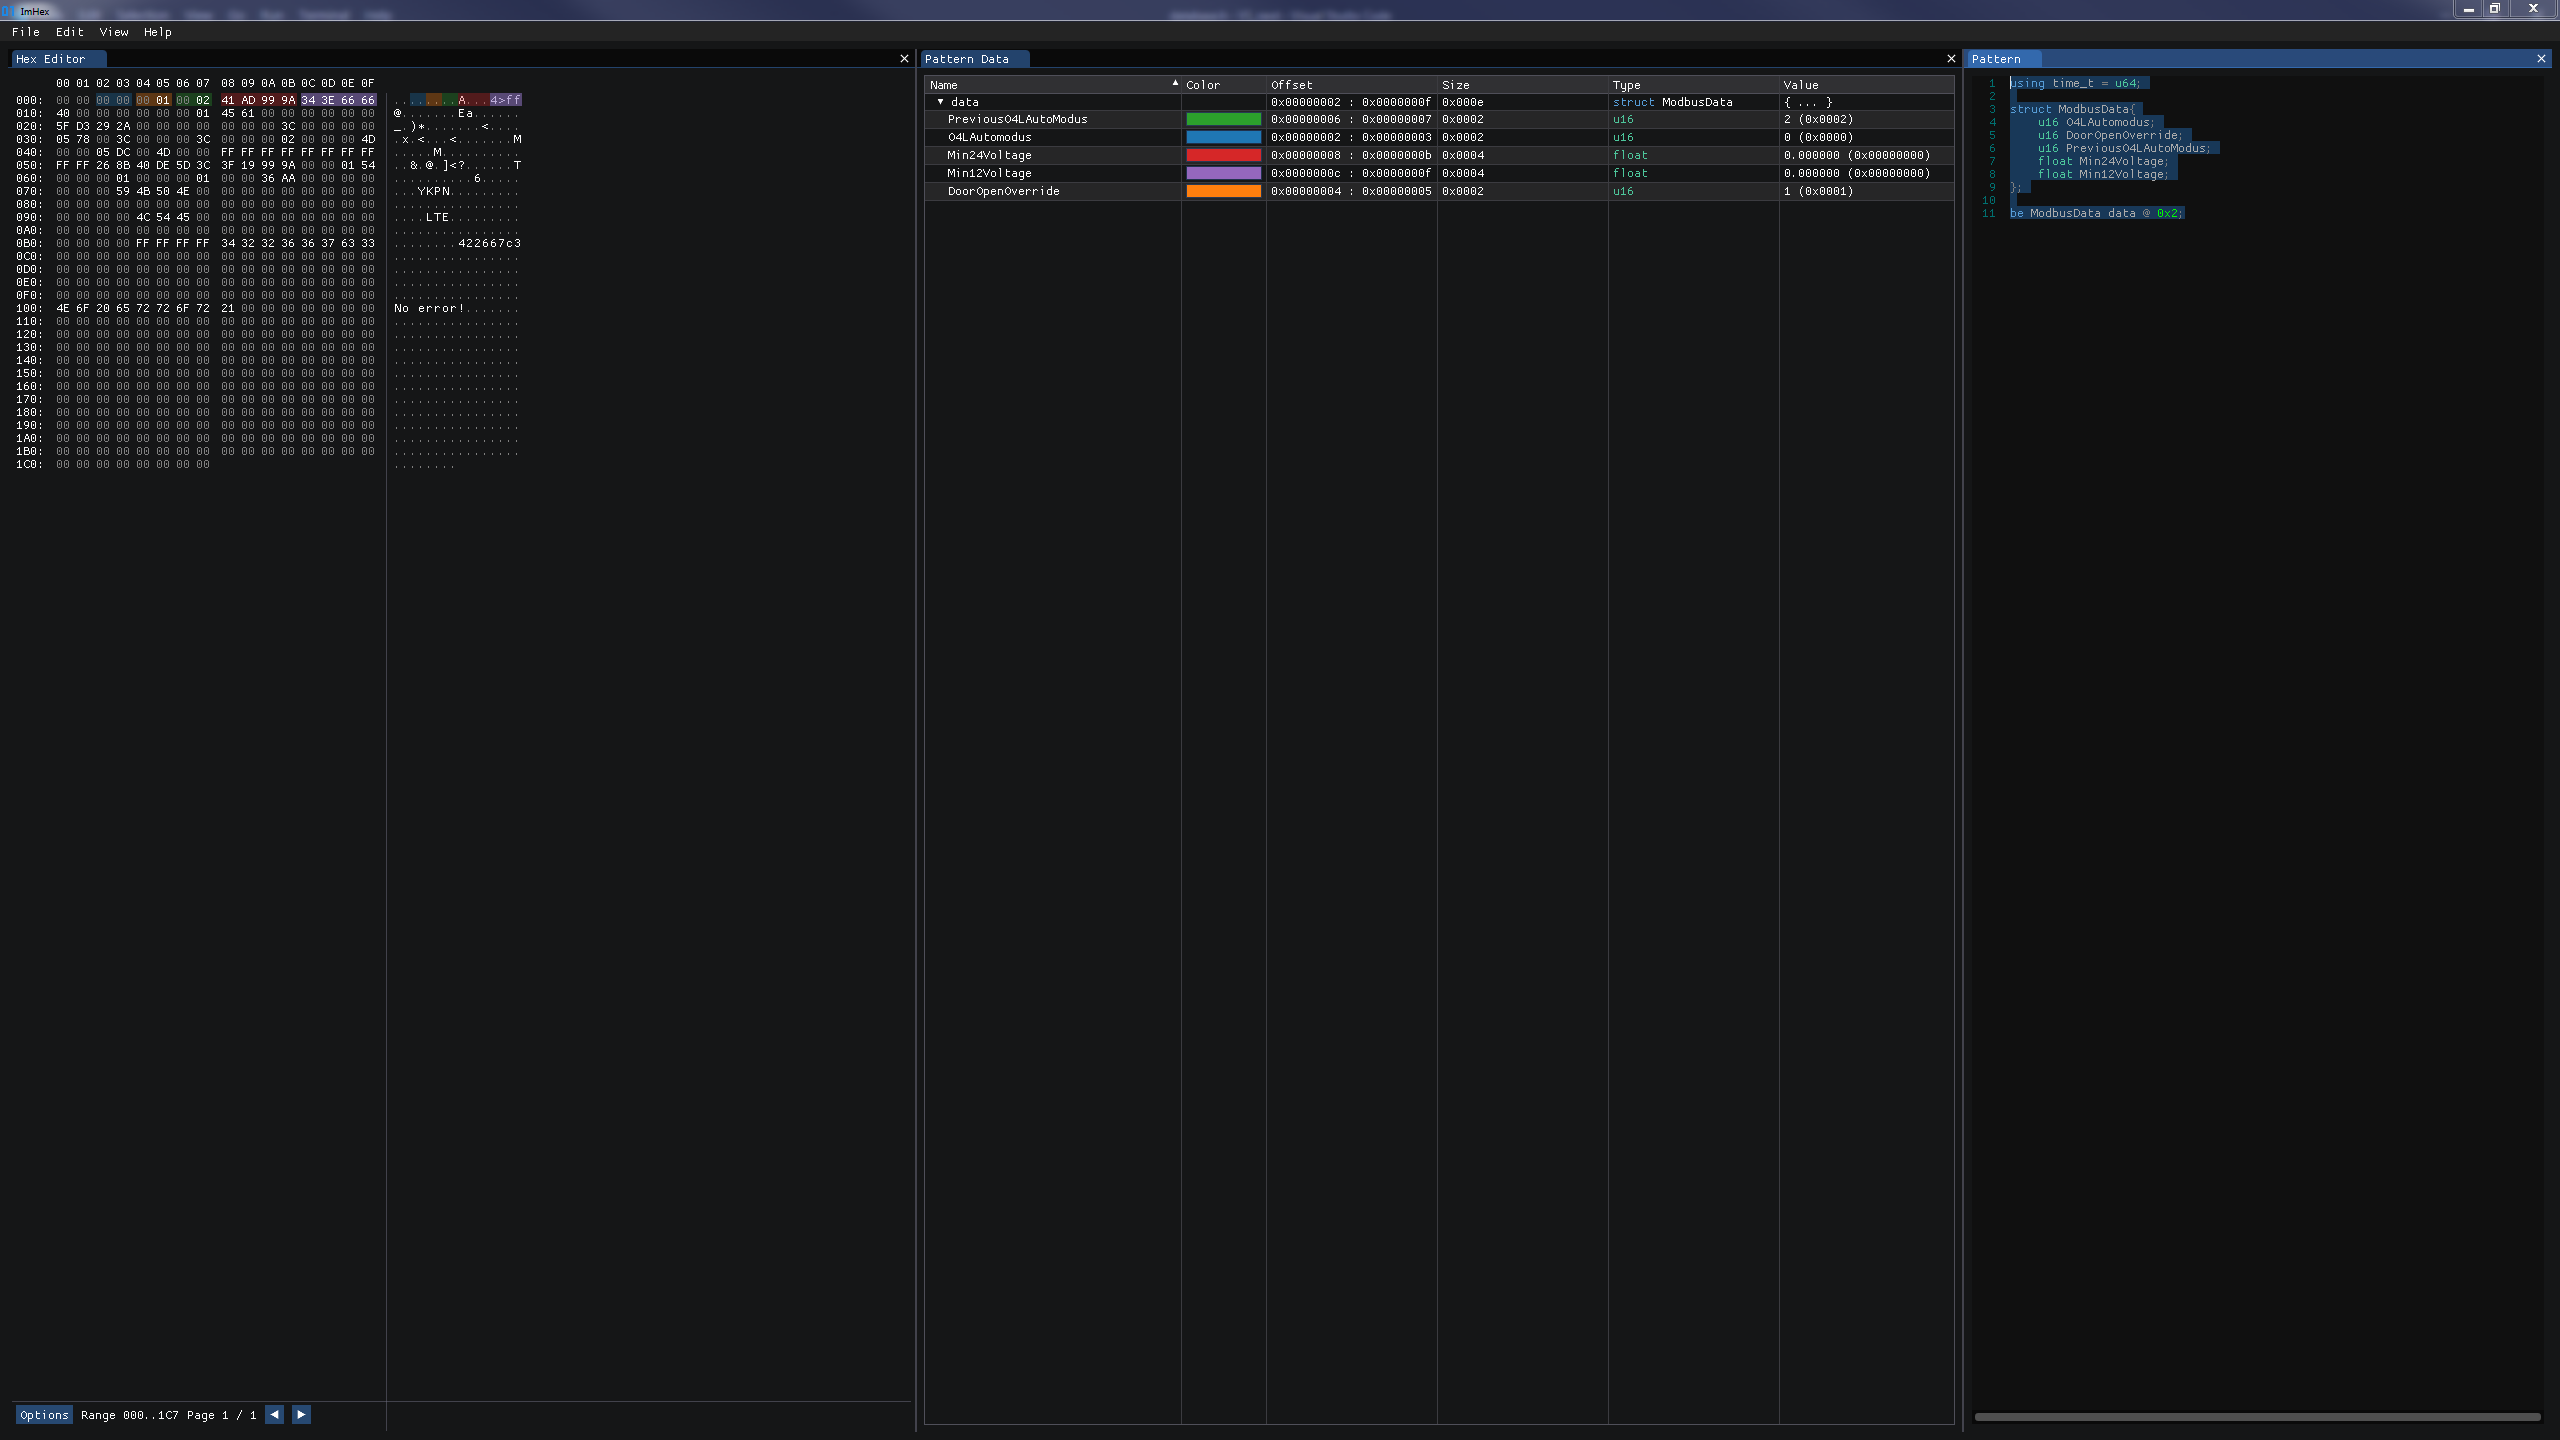Select the Min24Voltage row name
This screenshot has width=2560, height=1440.
pos(989,155)
